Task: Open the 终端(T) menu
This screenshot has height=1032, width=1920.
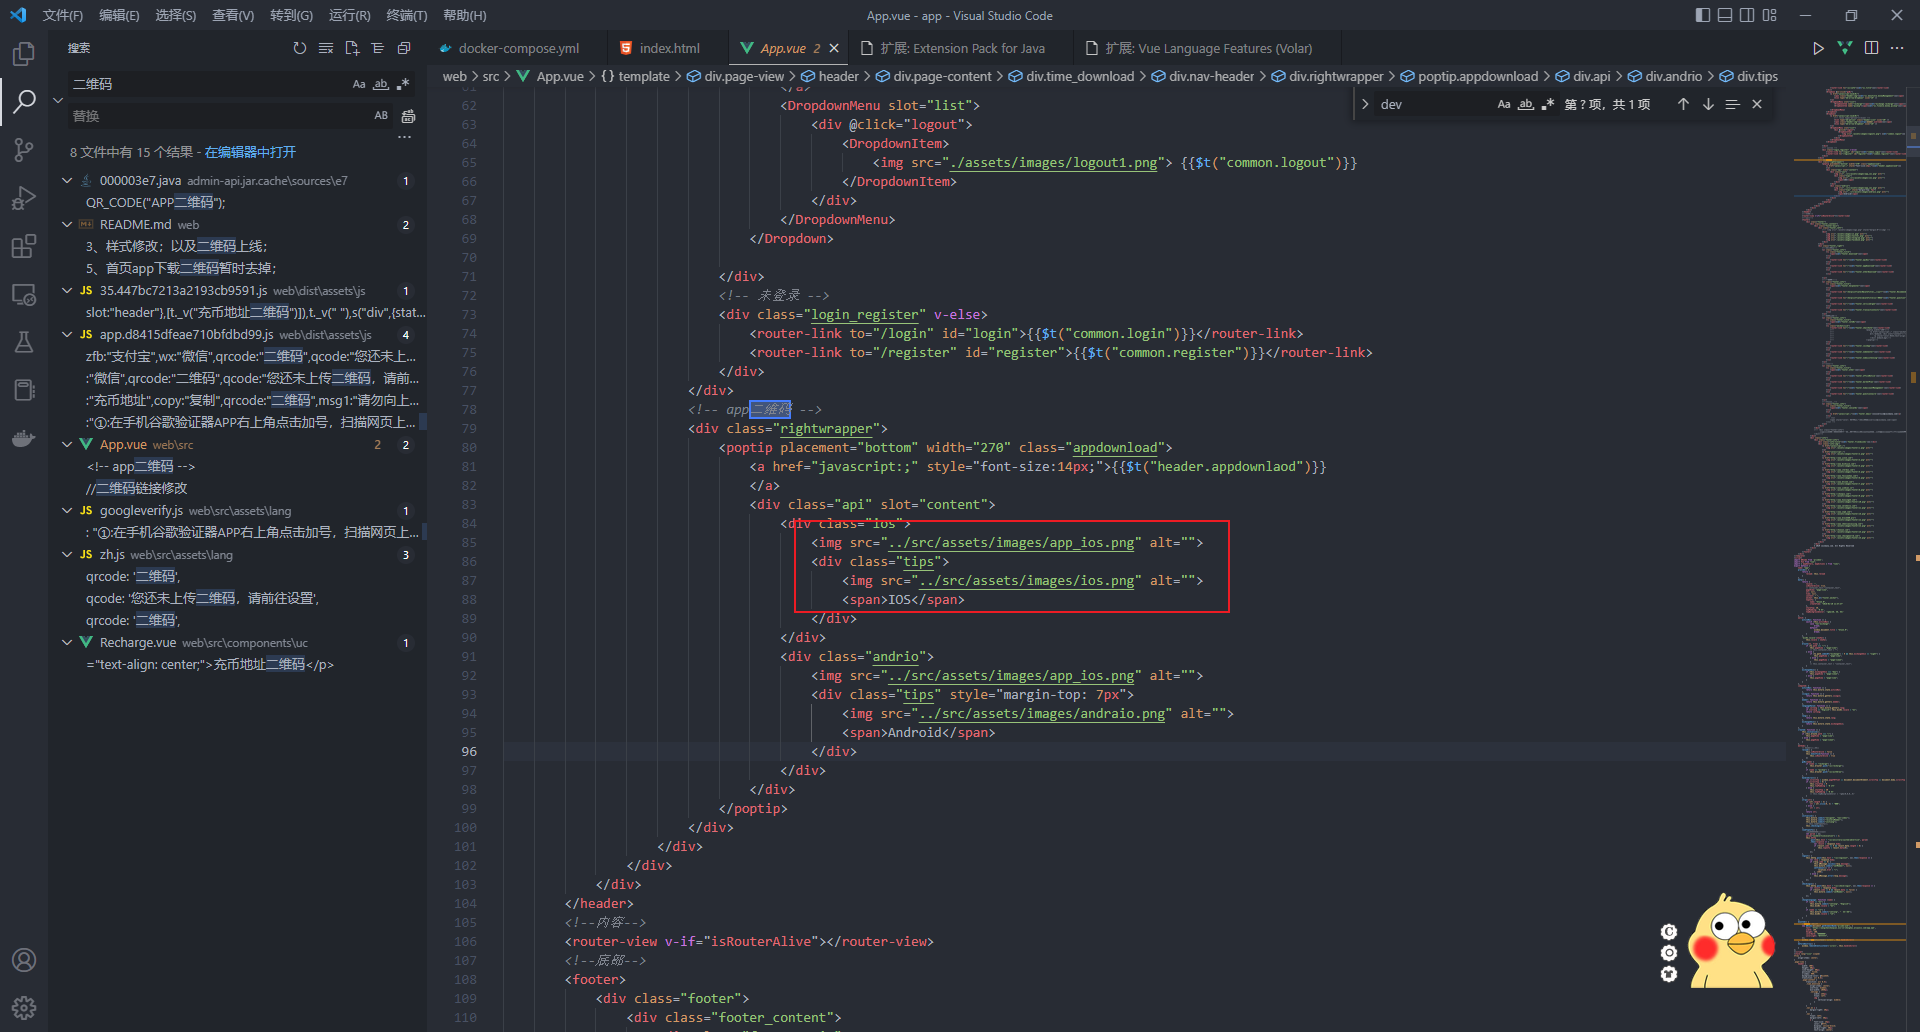Action: [x=407, y=15]
